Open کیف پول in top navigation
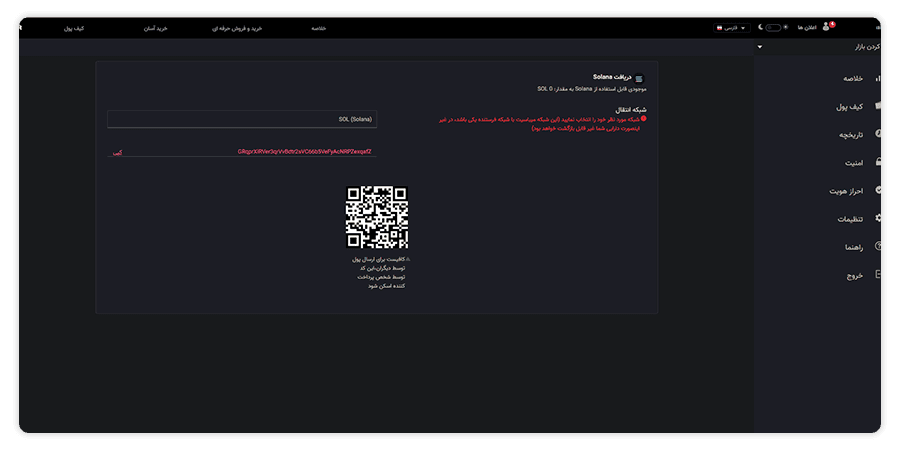900x450 pixels. [74, 28]
